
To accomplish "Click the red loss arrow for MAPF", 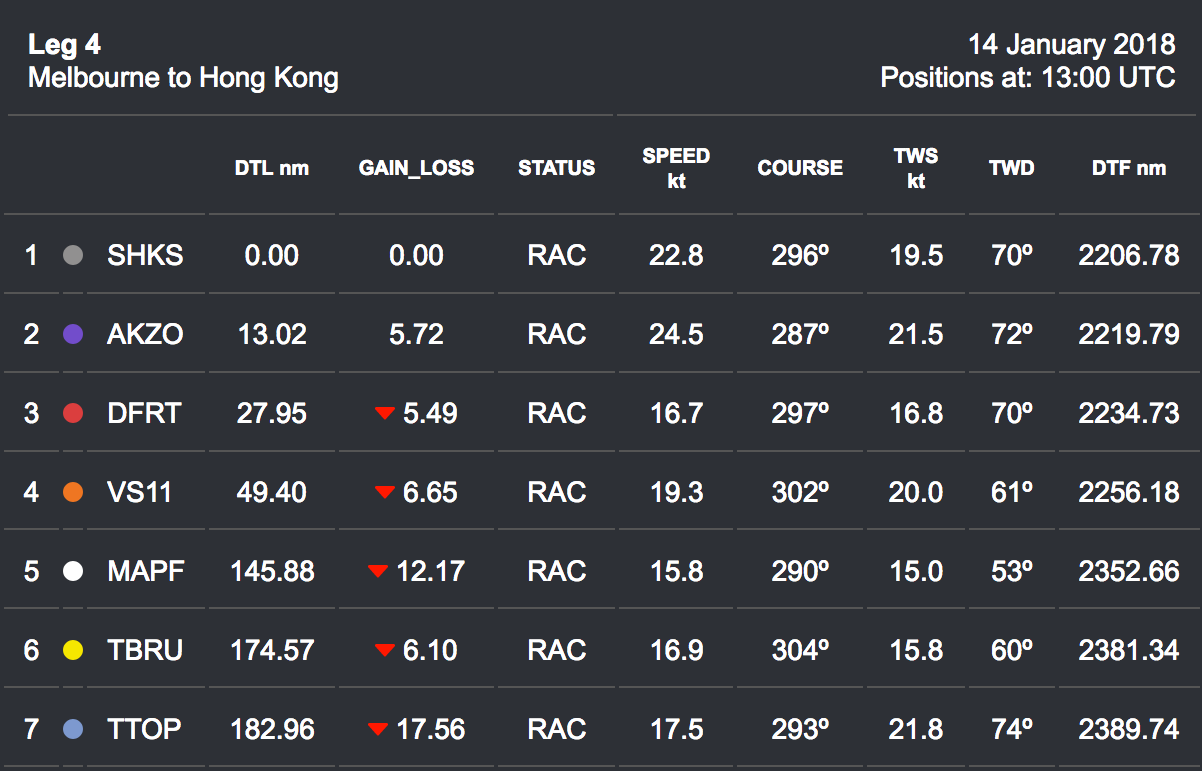I will coord(378,571).
